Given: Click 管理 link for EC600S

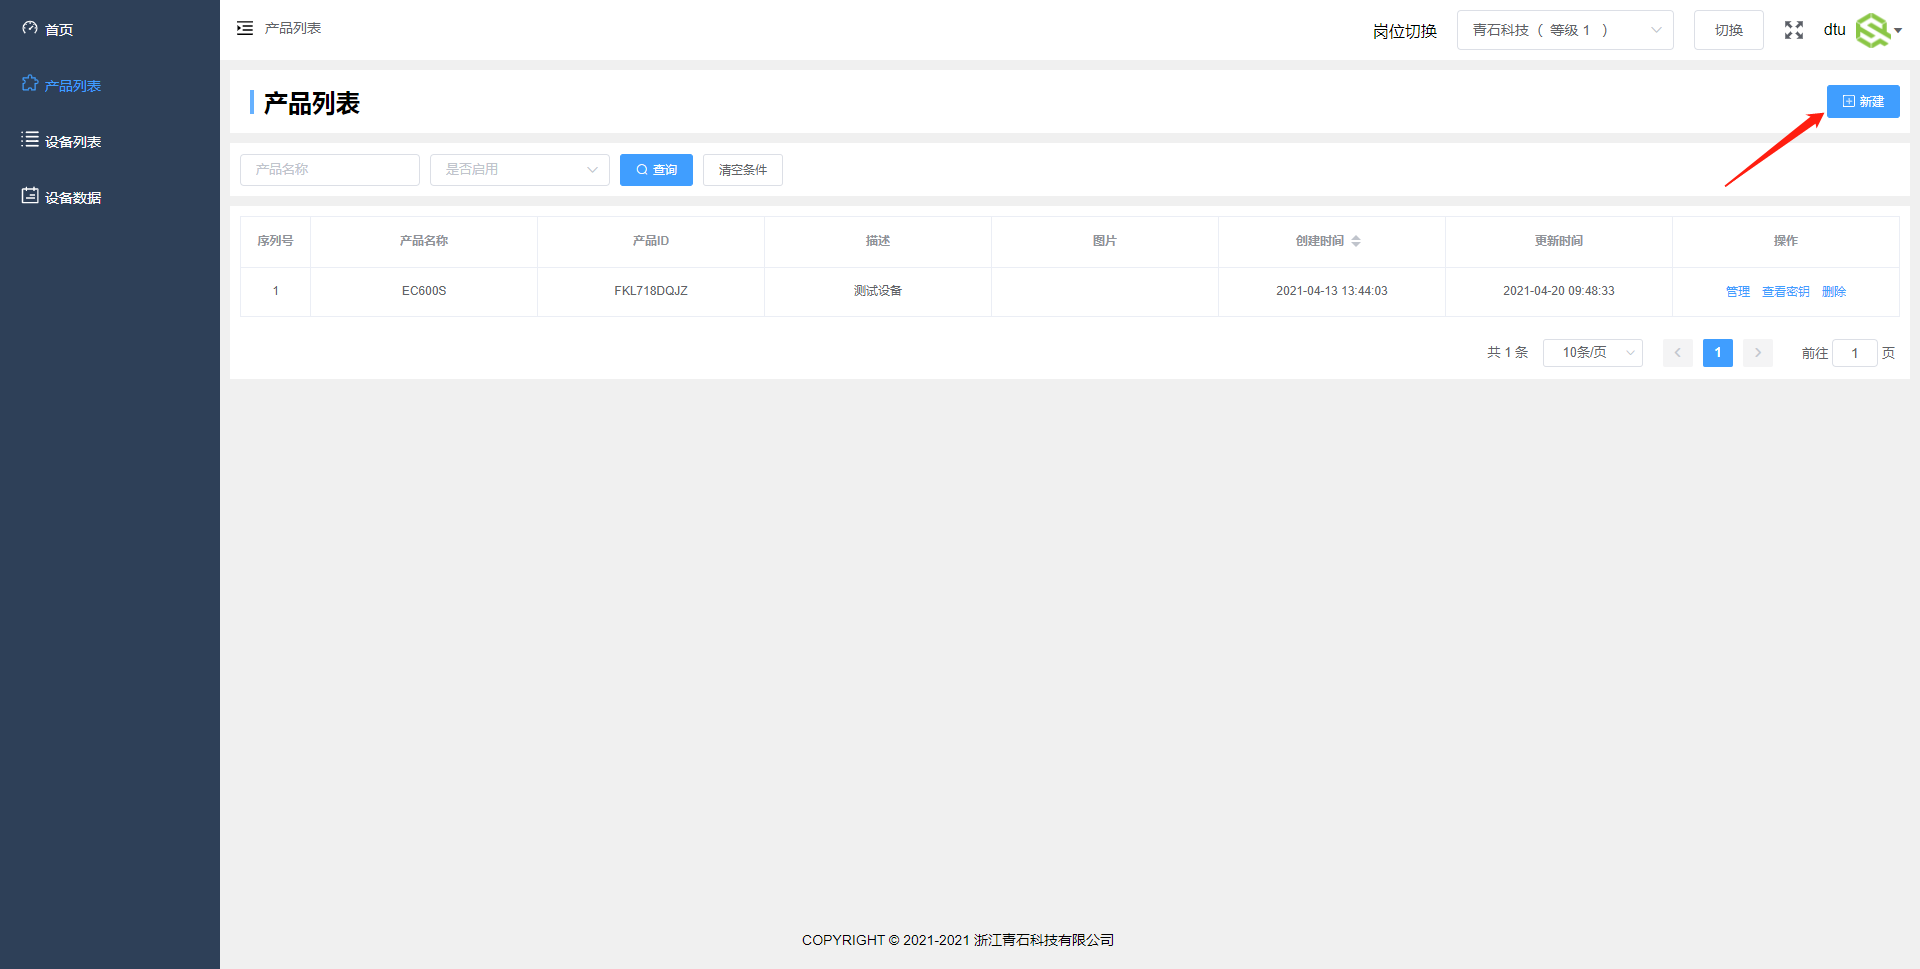Looking at the screenshot, I should 1737,292.
